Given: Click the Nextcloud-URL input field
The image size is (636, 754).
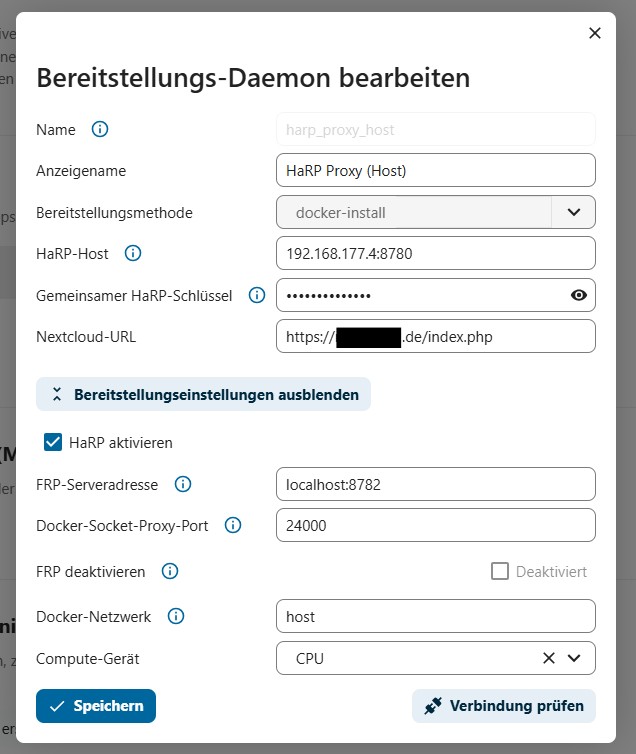Looking at the screenshot, I should pos(435,337).
